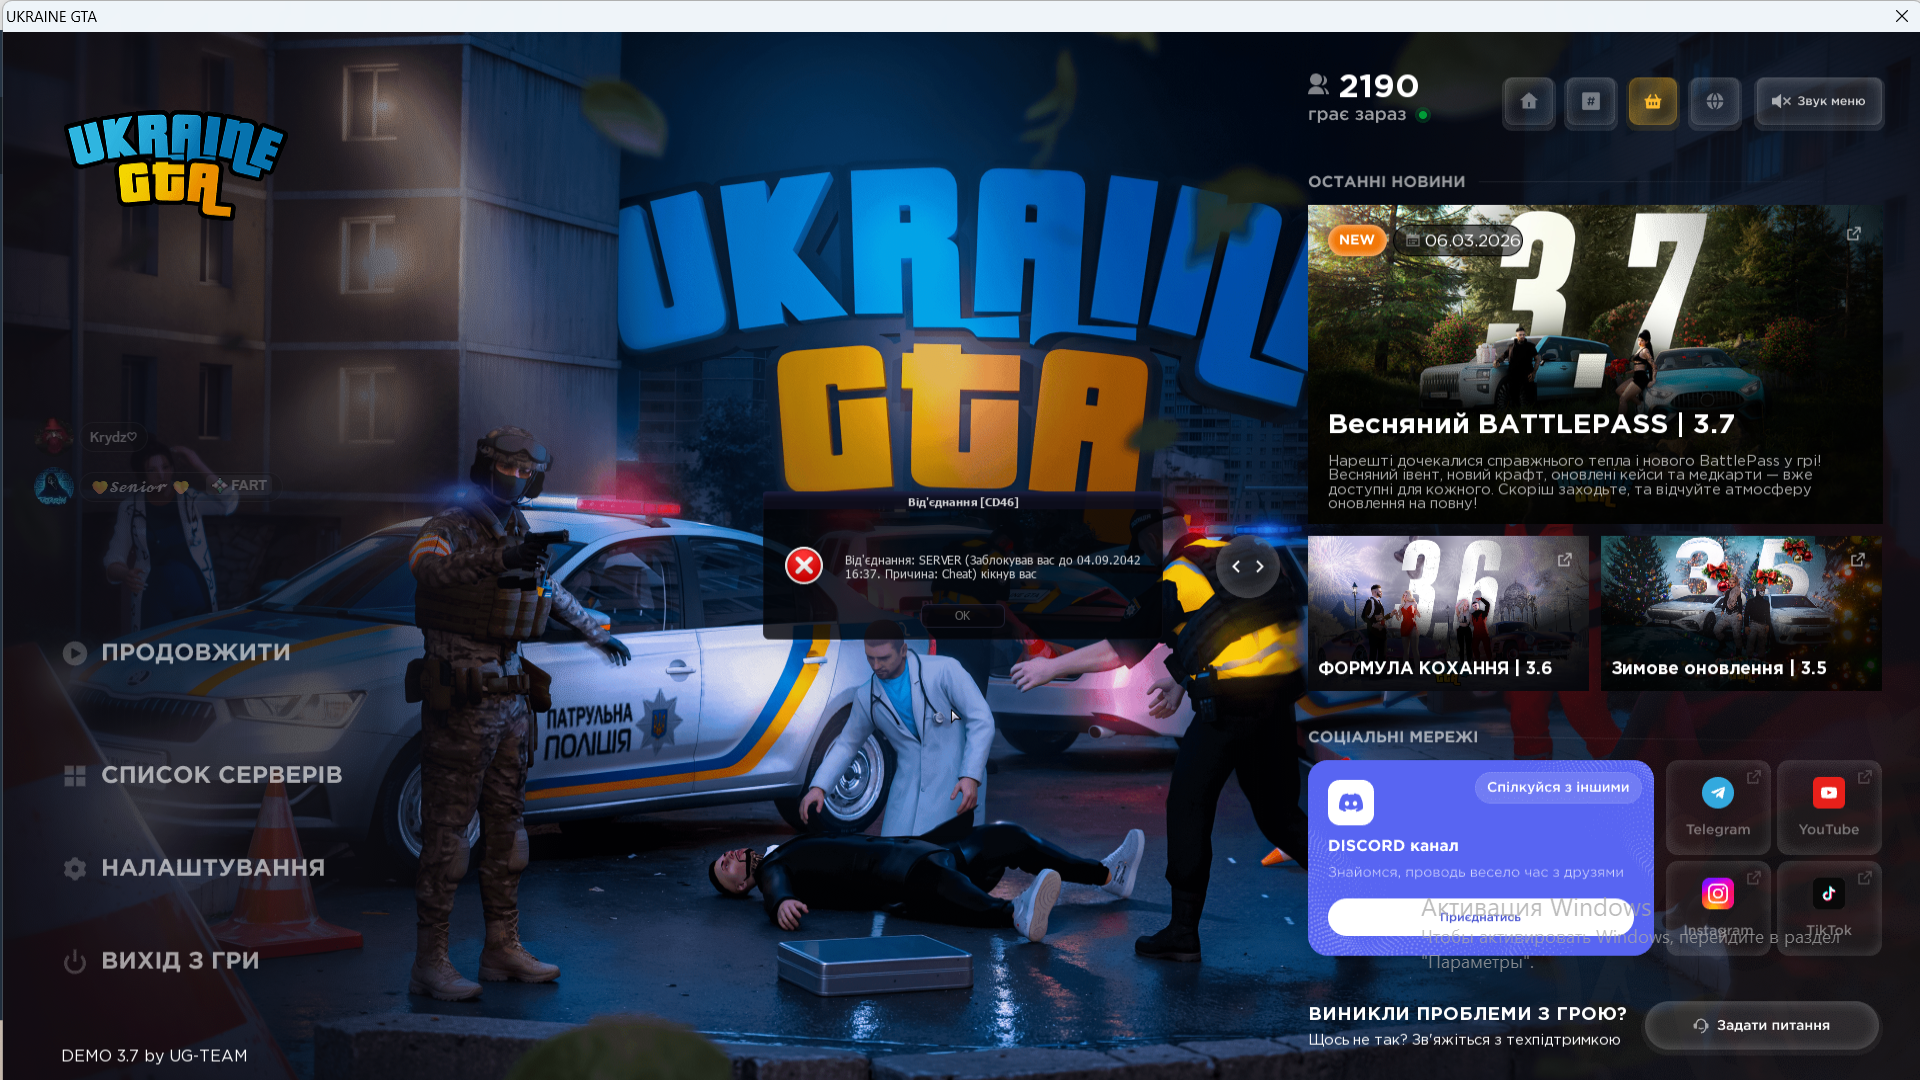
Task: Open the TikTok social link
Action: click(1829, 909)
